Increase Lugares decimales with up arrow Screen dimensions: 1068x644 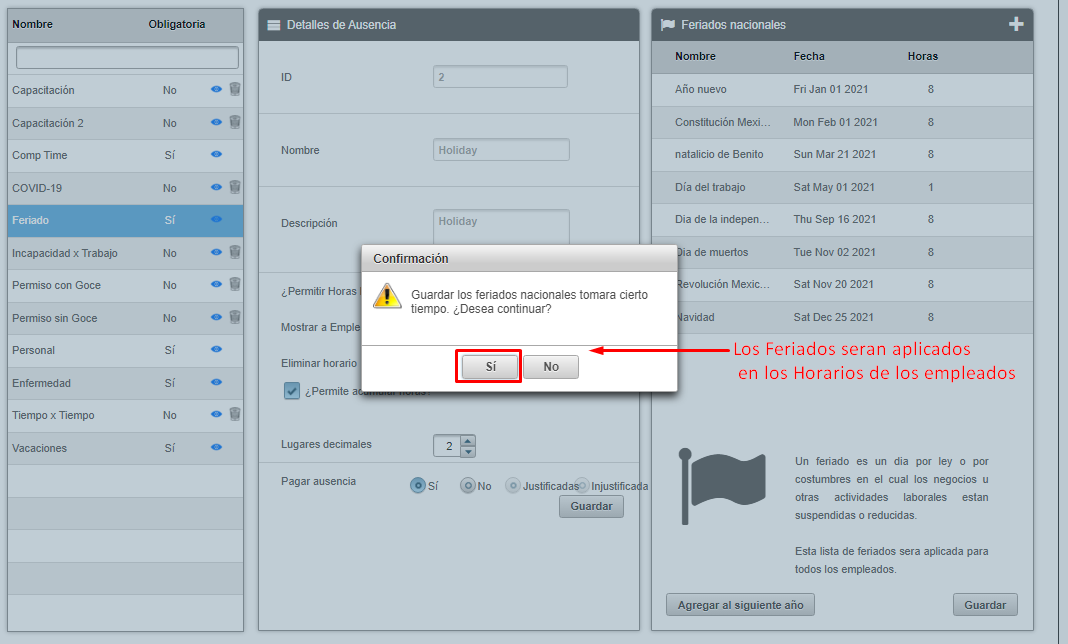[468, 440]
